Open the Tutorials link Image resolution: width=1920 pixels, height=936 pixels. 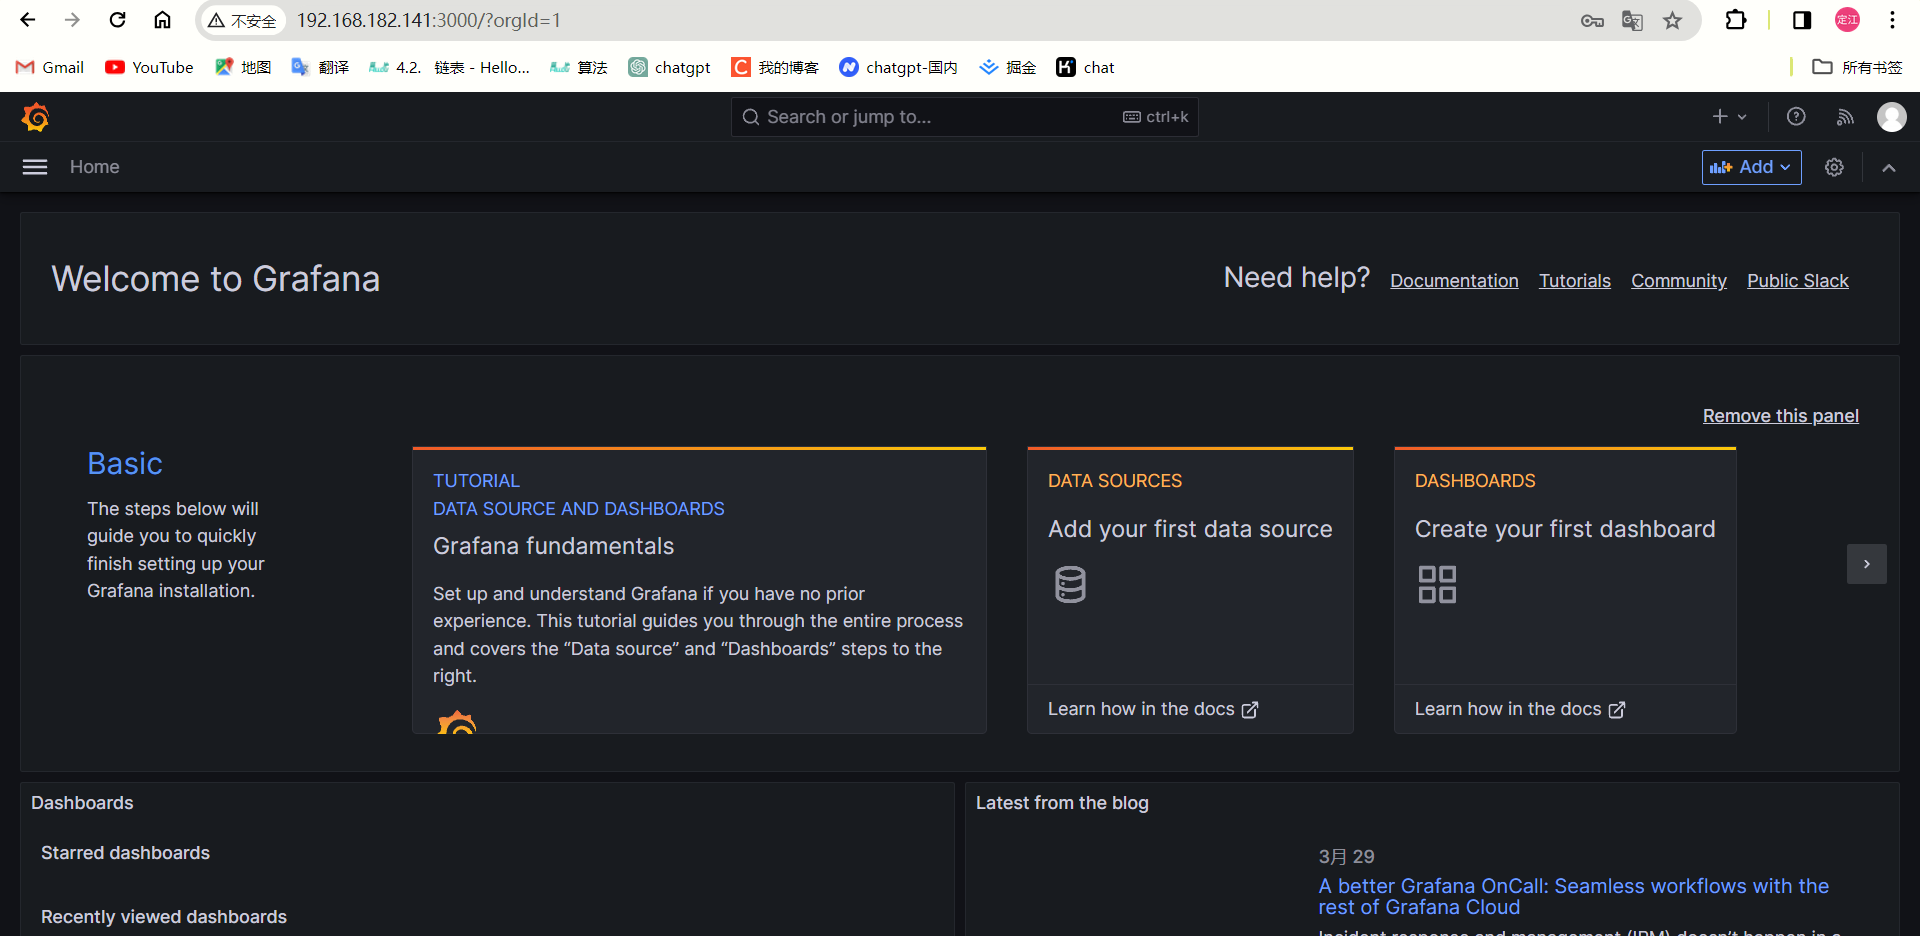[1575, 281]
